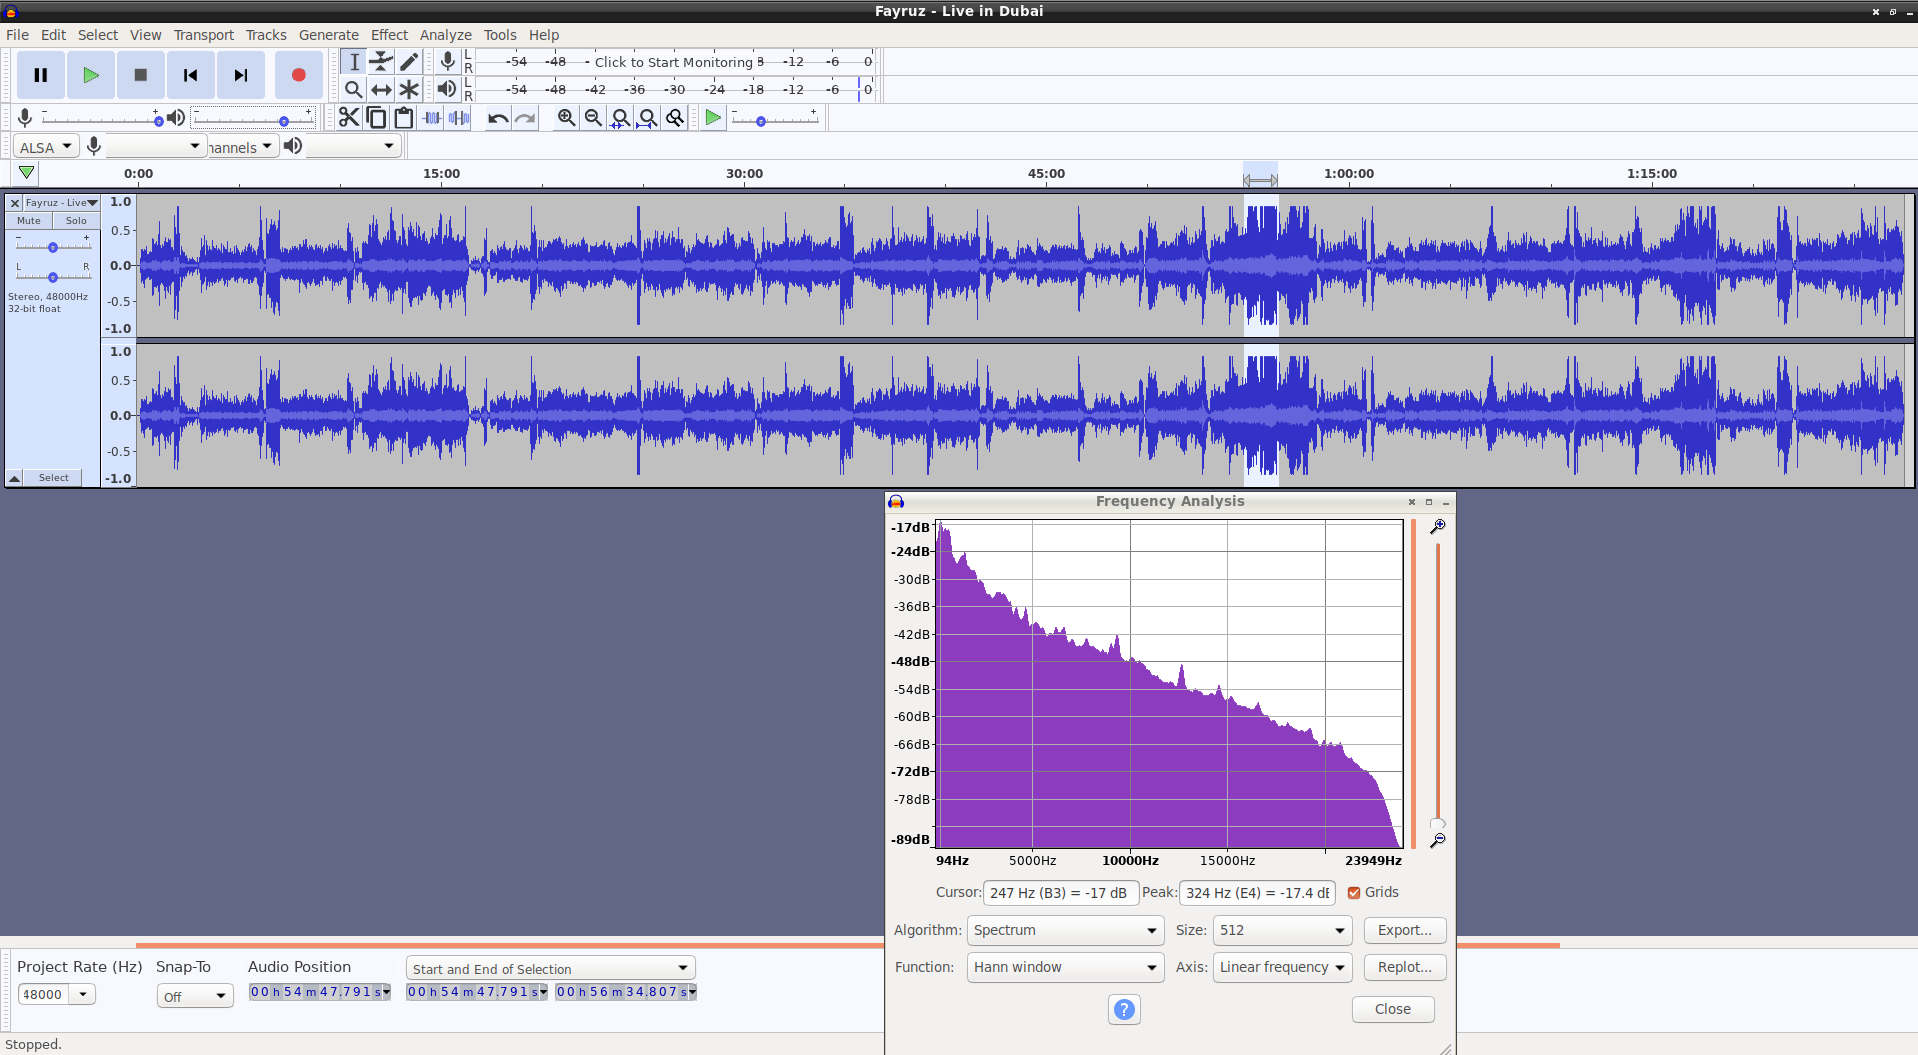Open the Generate menu

[x=329, y=35]
